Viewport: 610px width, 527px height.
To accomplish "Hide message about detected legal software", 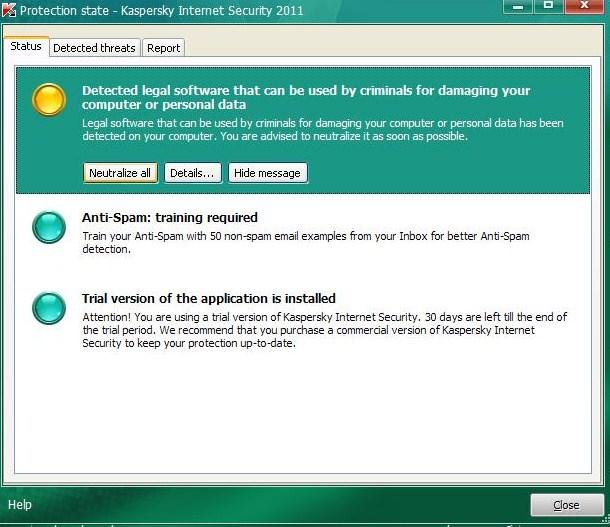I will [267, 173].
